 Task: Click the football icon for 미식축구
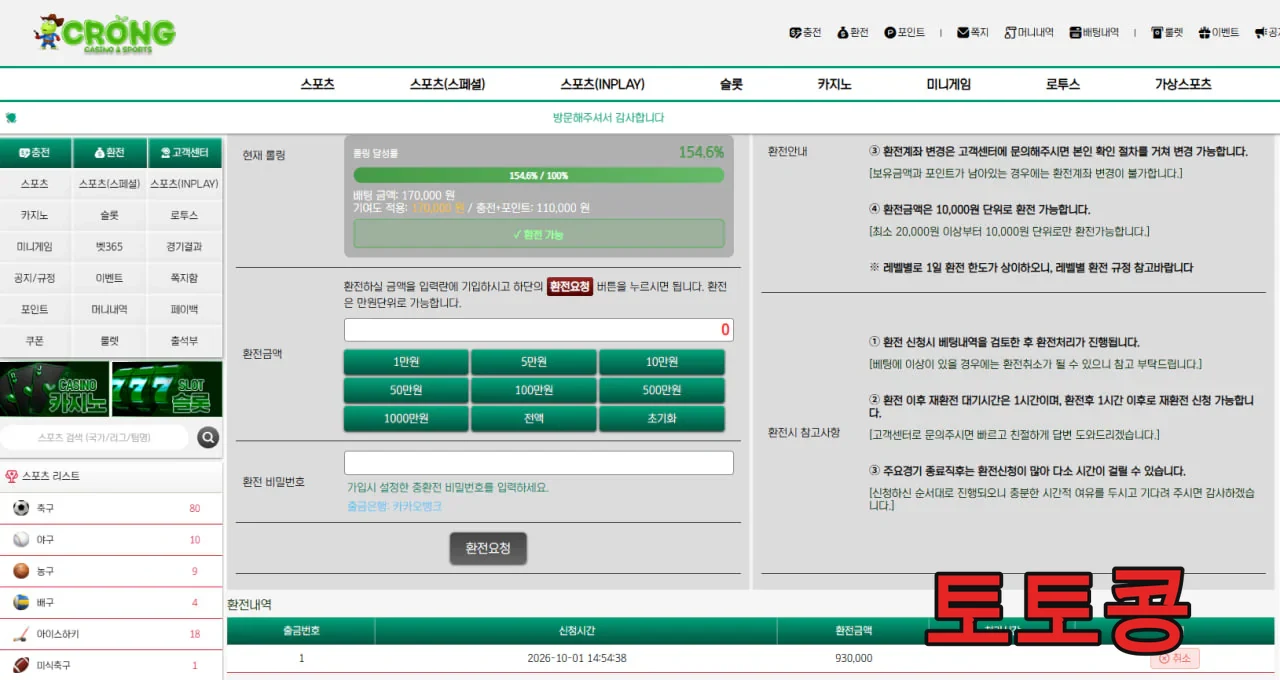click(x=21, y=665)
